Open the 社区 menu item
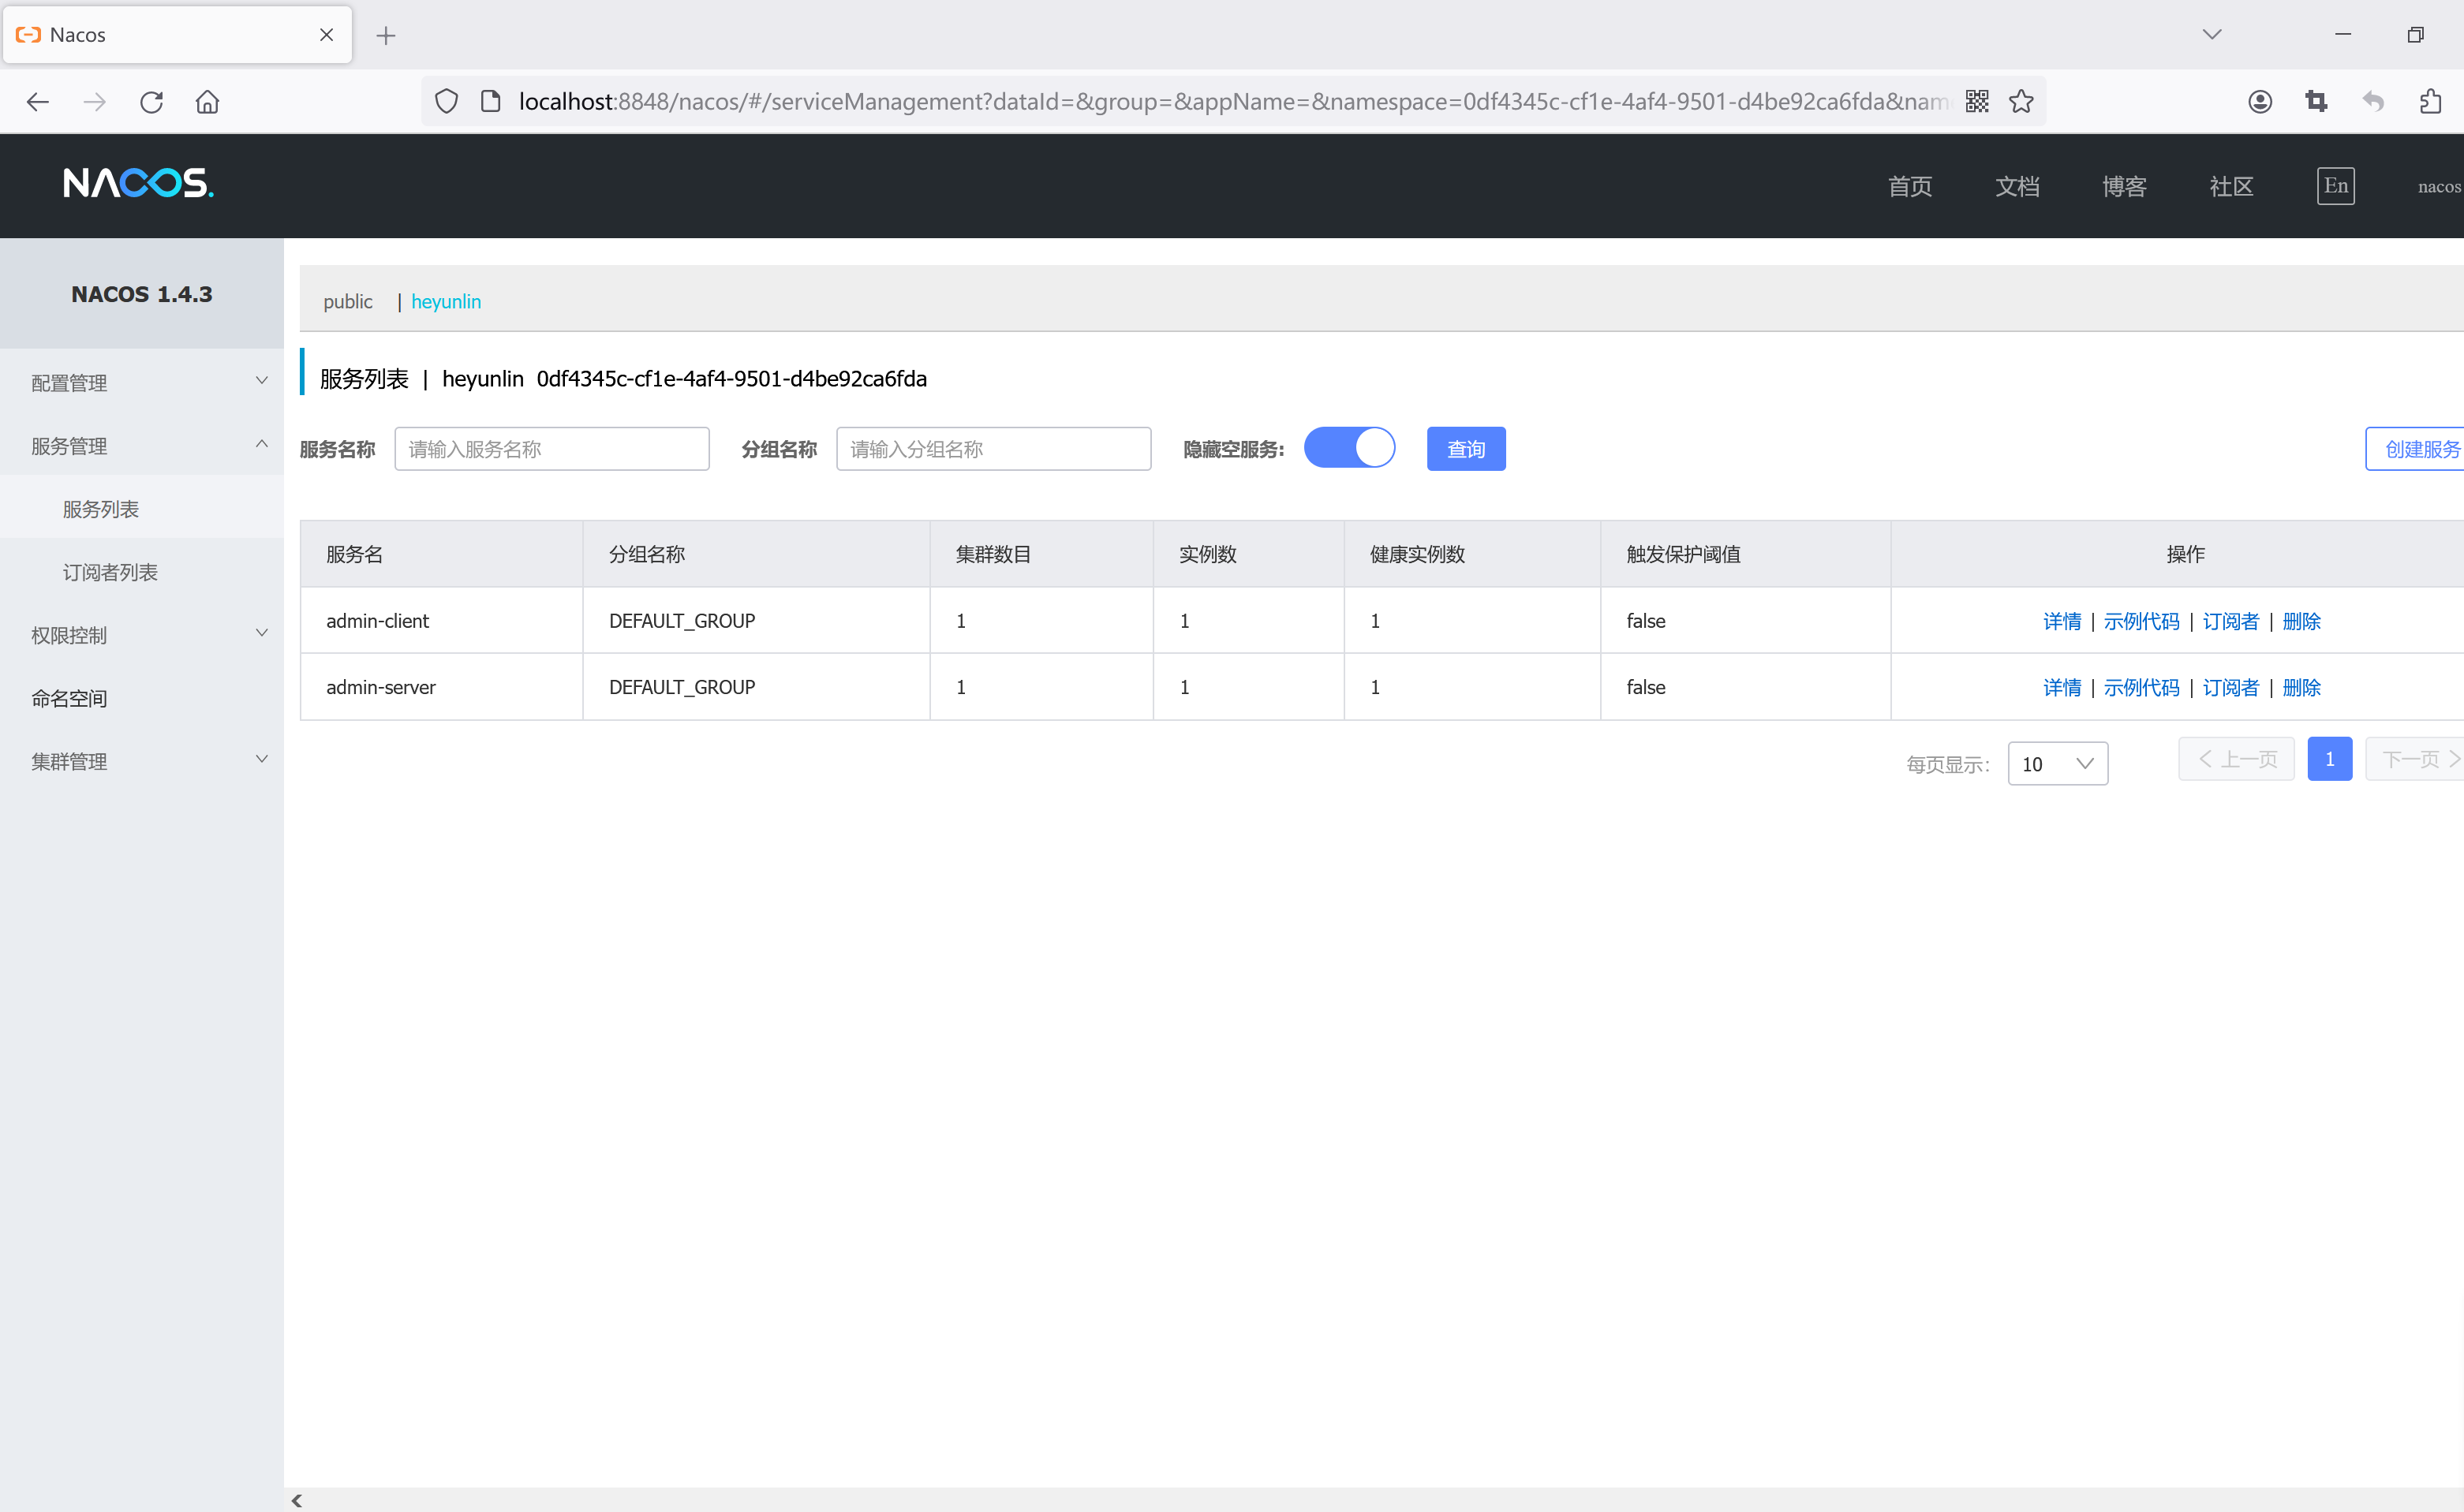 click(x=2231, y=186)
